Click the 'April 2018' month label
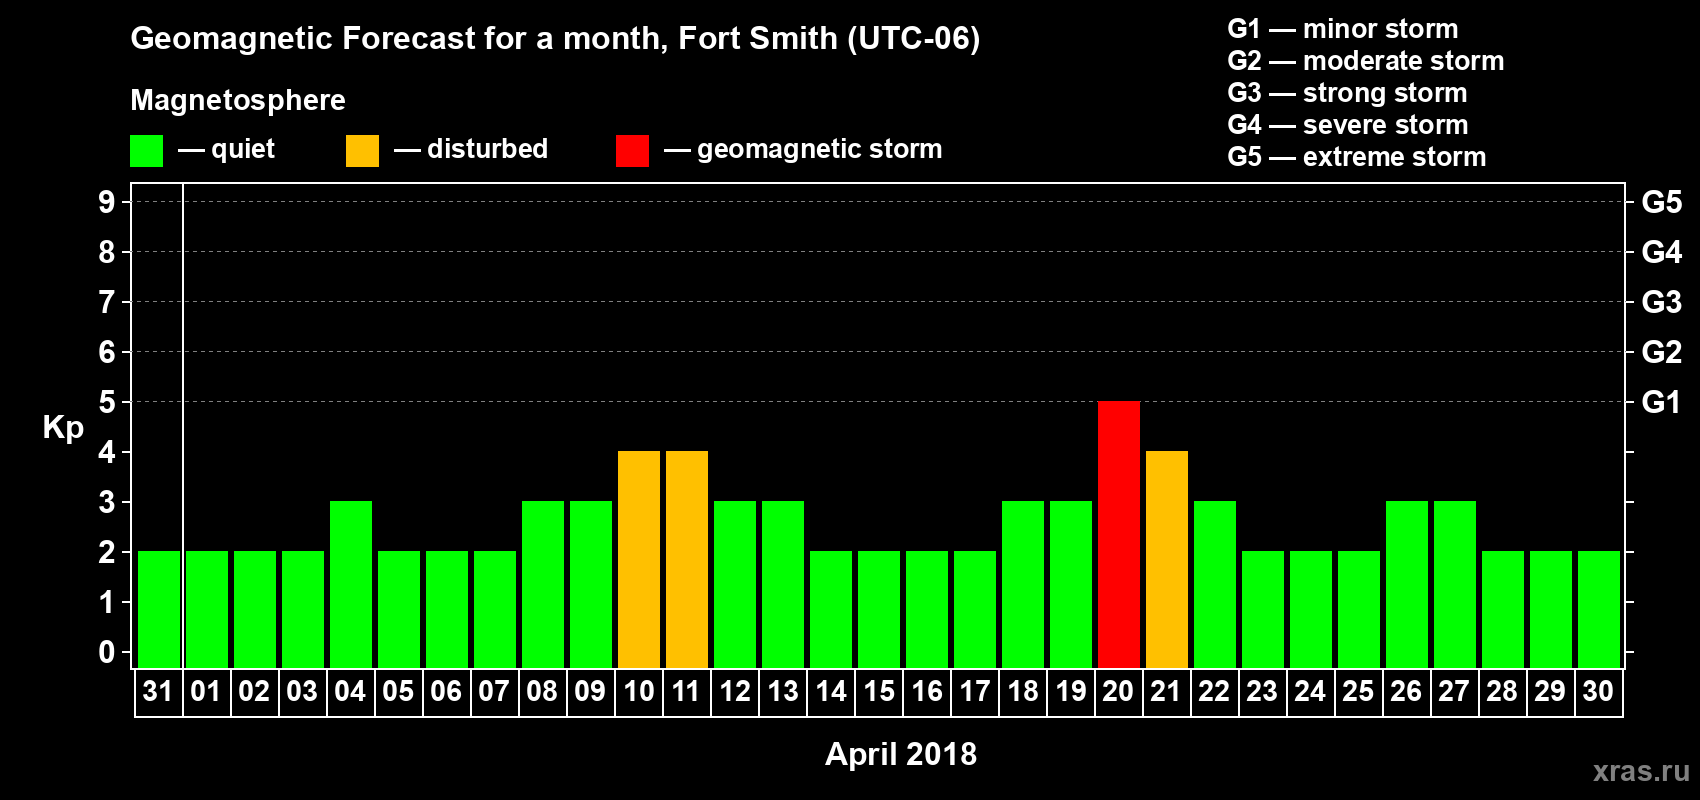 point(901,754)
